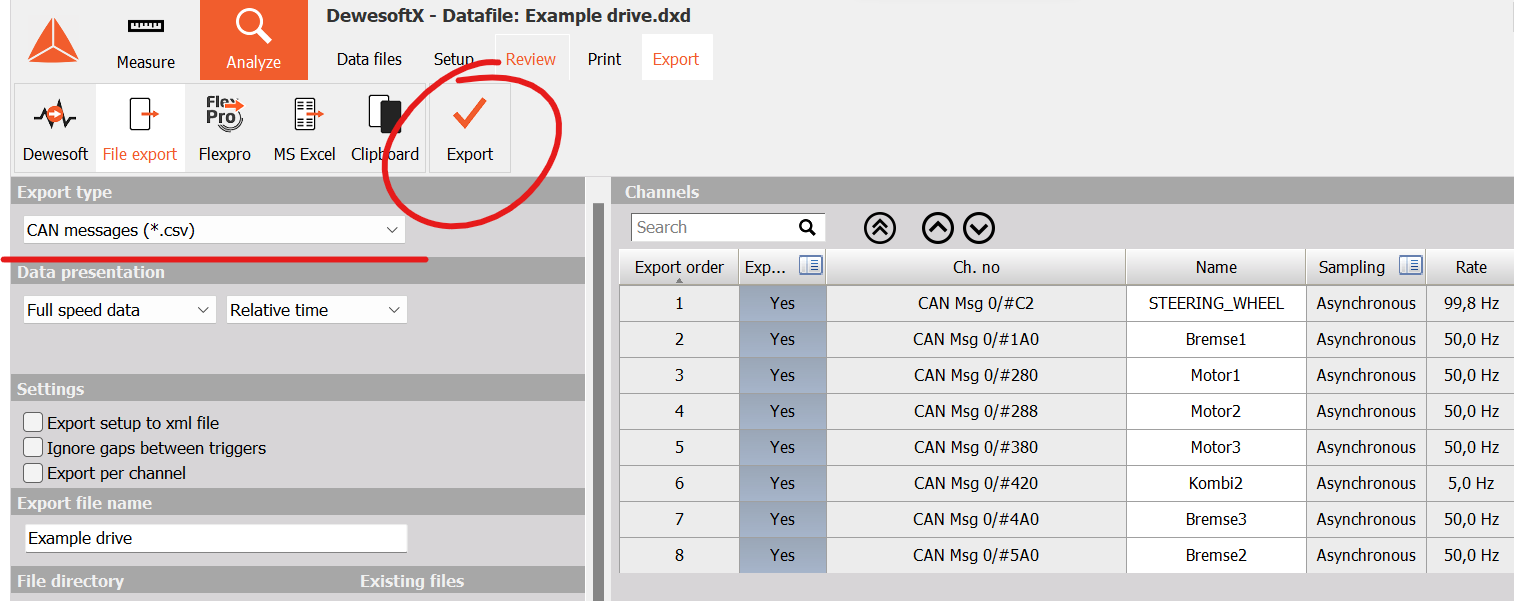Screen dimensions: 1514x601
Task: Toggle export Yes for Motor2
Action: click(x=783, y=411)
